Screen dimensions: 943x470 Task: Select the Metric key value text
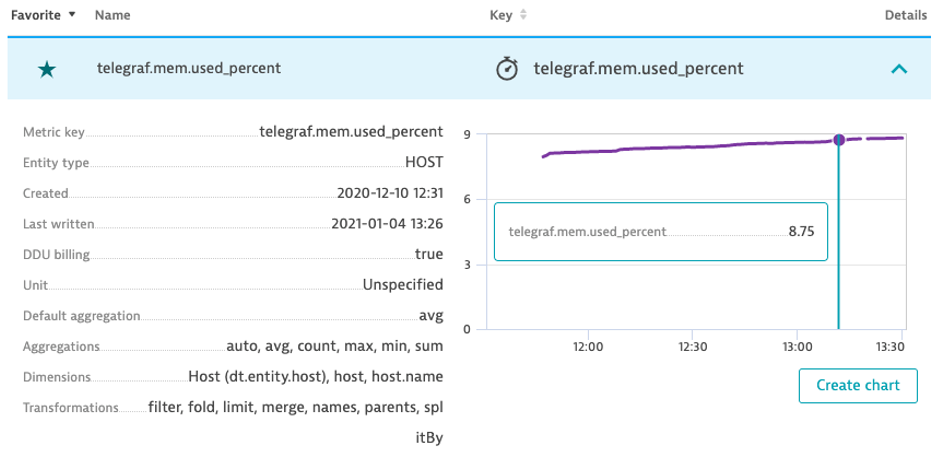(x=351, y=132)
